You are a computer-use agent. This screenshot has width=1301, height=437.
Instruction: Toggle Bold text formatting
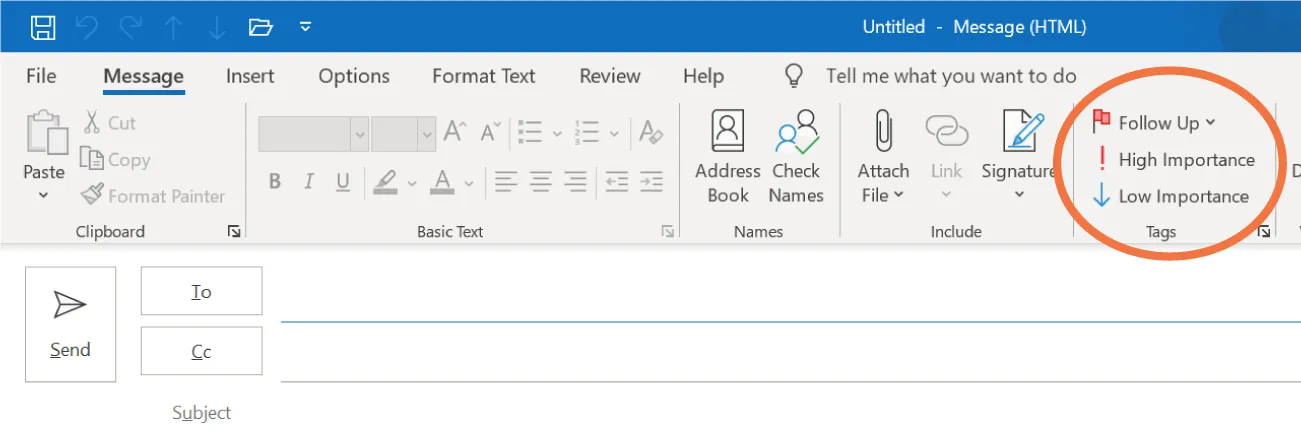pyautogui.click(x=274, y=182)
